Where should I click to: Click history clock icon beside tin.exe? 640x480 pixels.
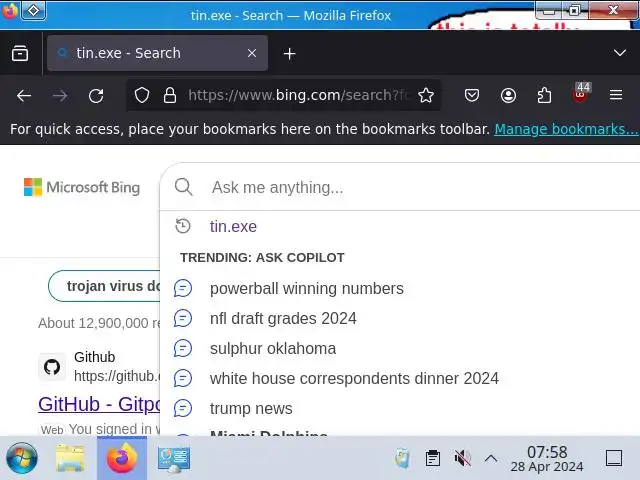click(182, 226)
